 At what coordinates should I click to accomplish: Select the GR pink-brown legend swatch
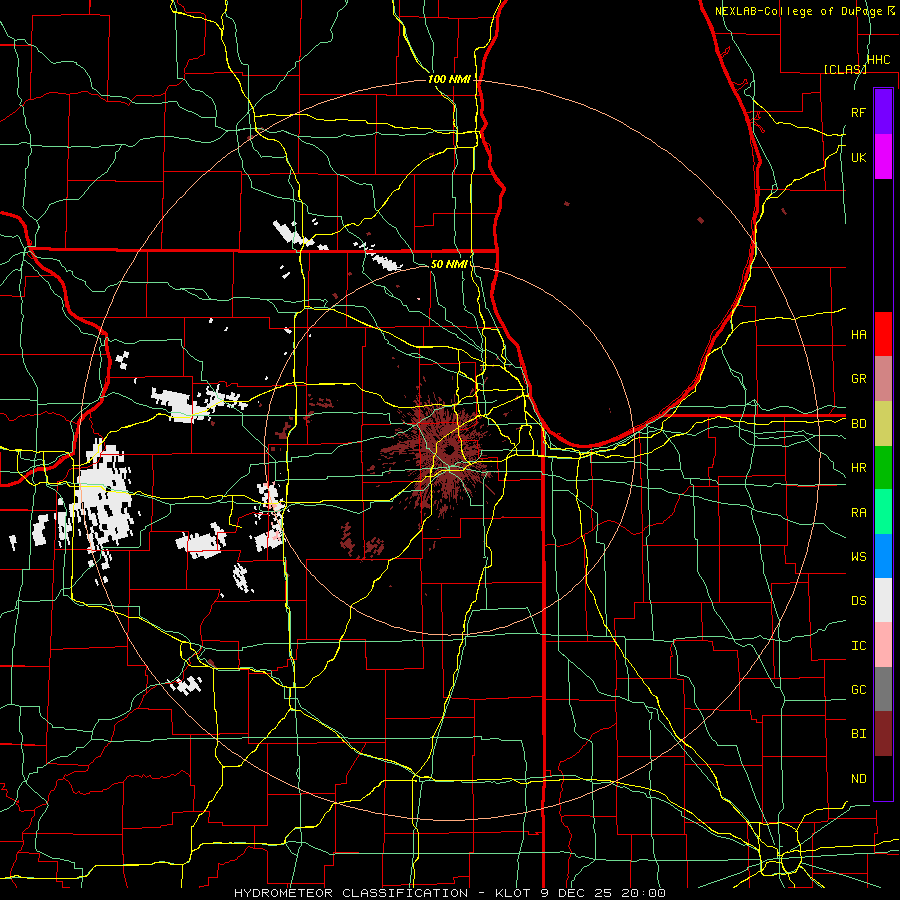(883, 379)
